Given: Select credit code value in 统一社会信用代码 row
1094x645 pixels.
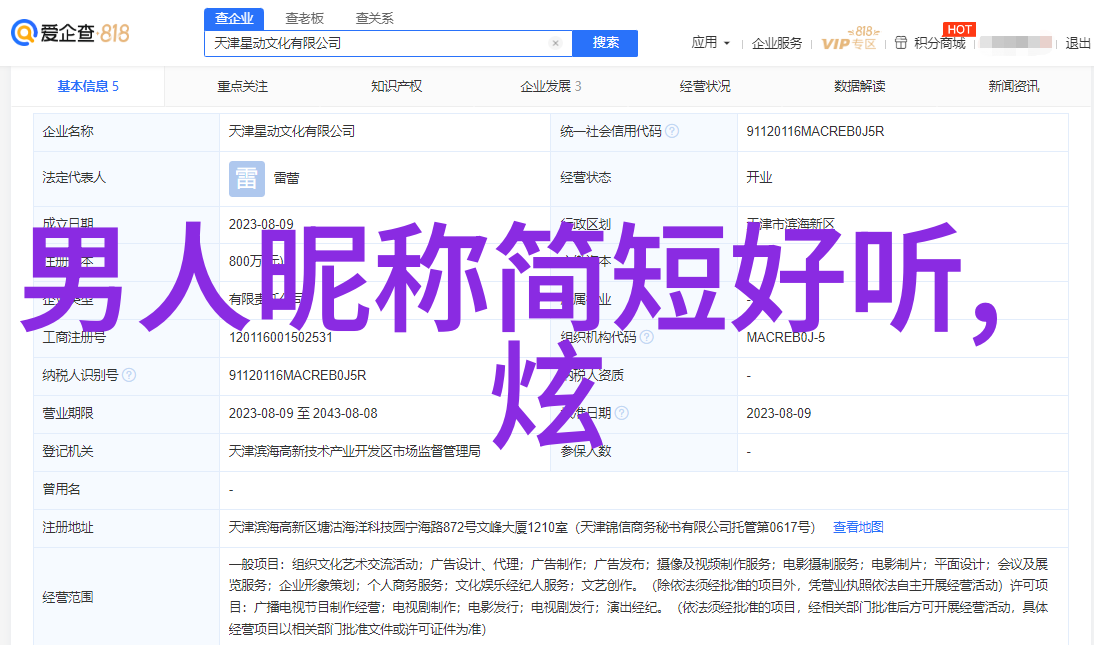Looking at the screenshot, I should (x=815, y=131).
